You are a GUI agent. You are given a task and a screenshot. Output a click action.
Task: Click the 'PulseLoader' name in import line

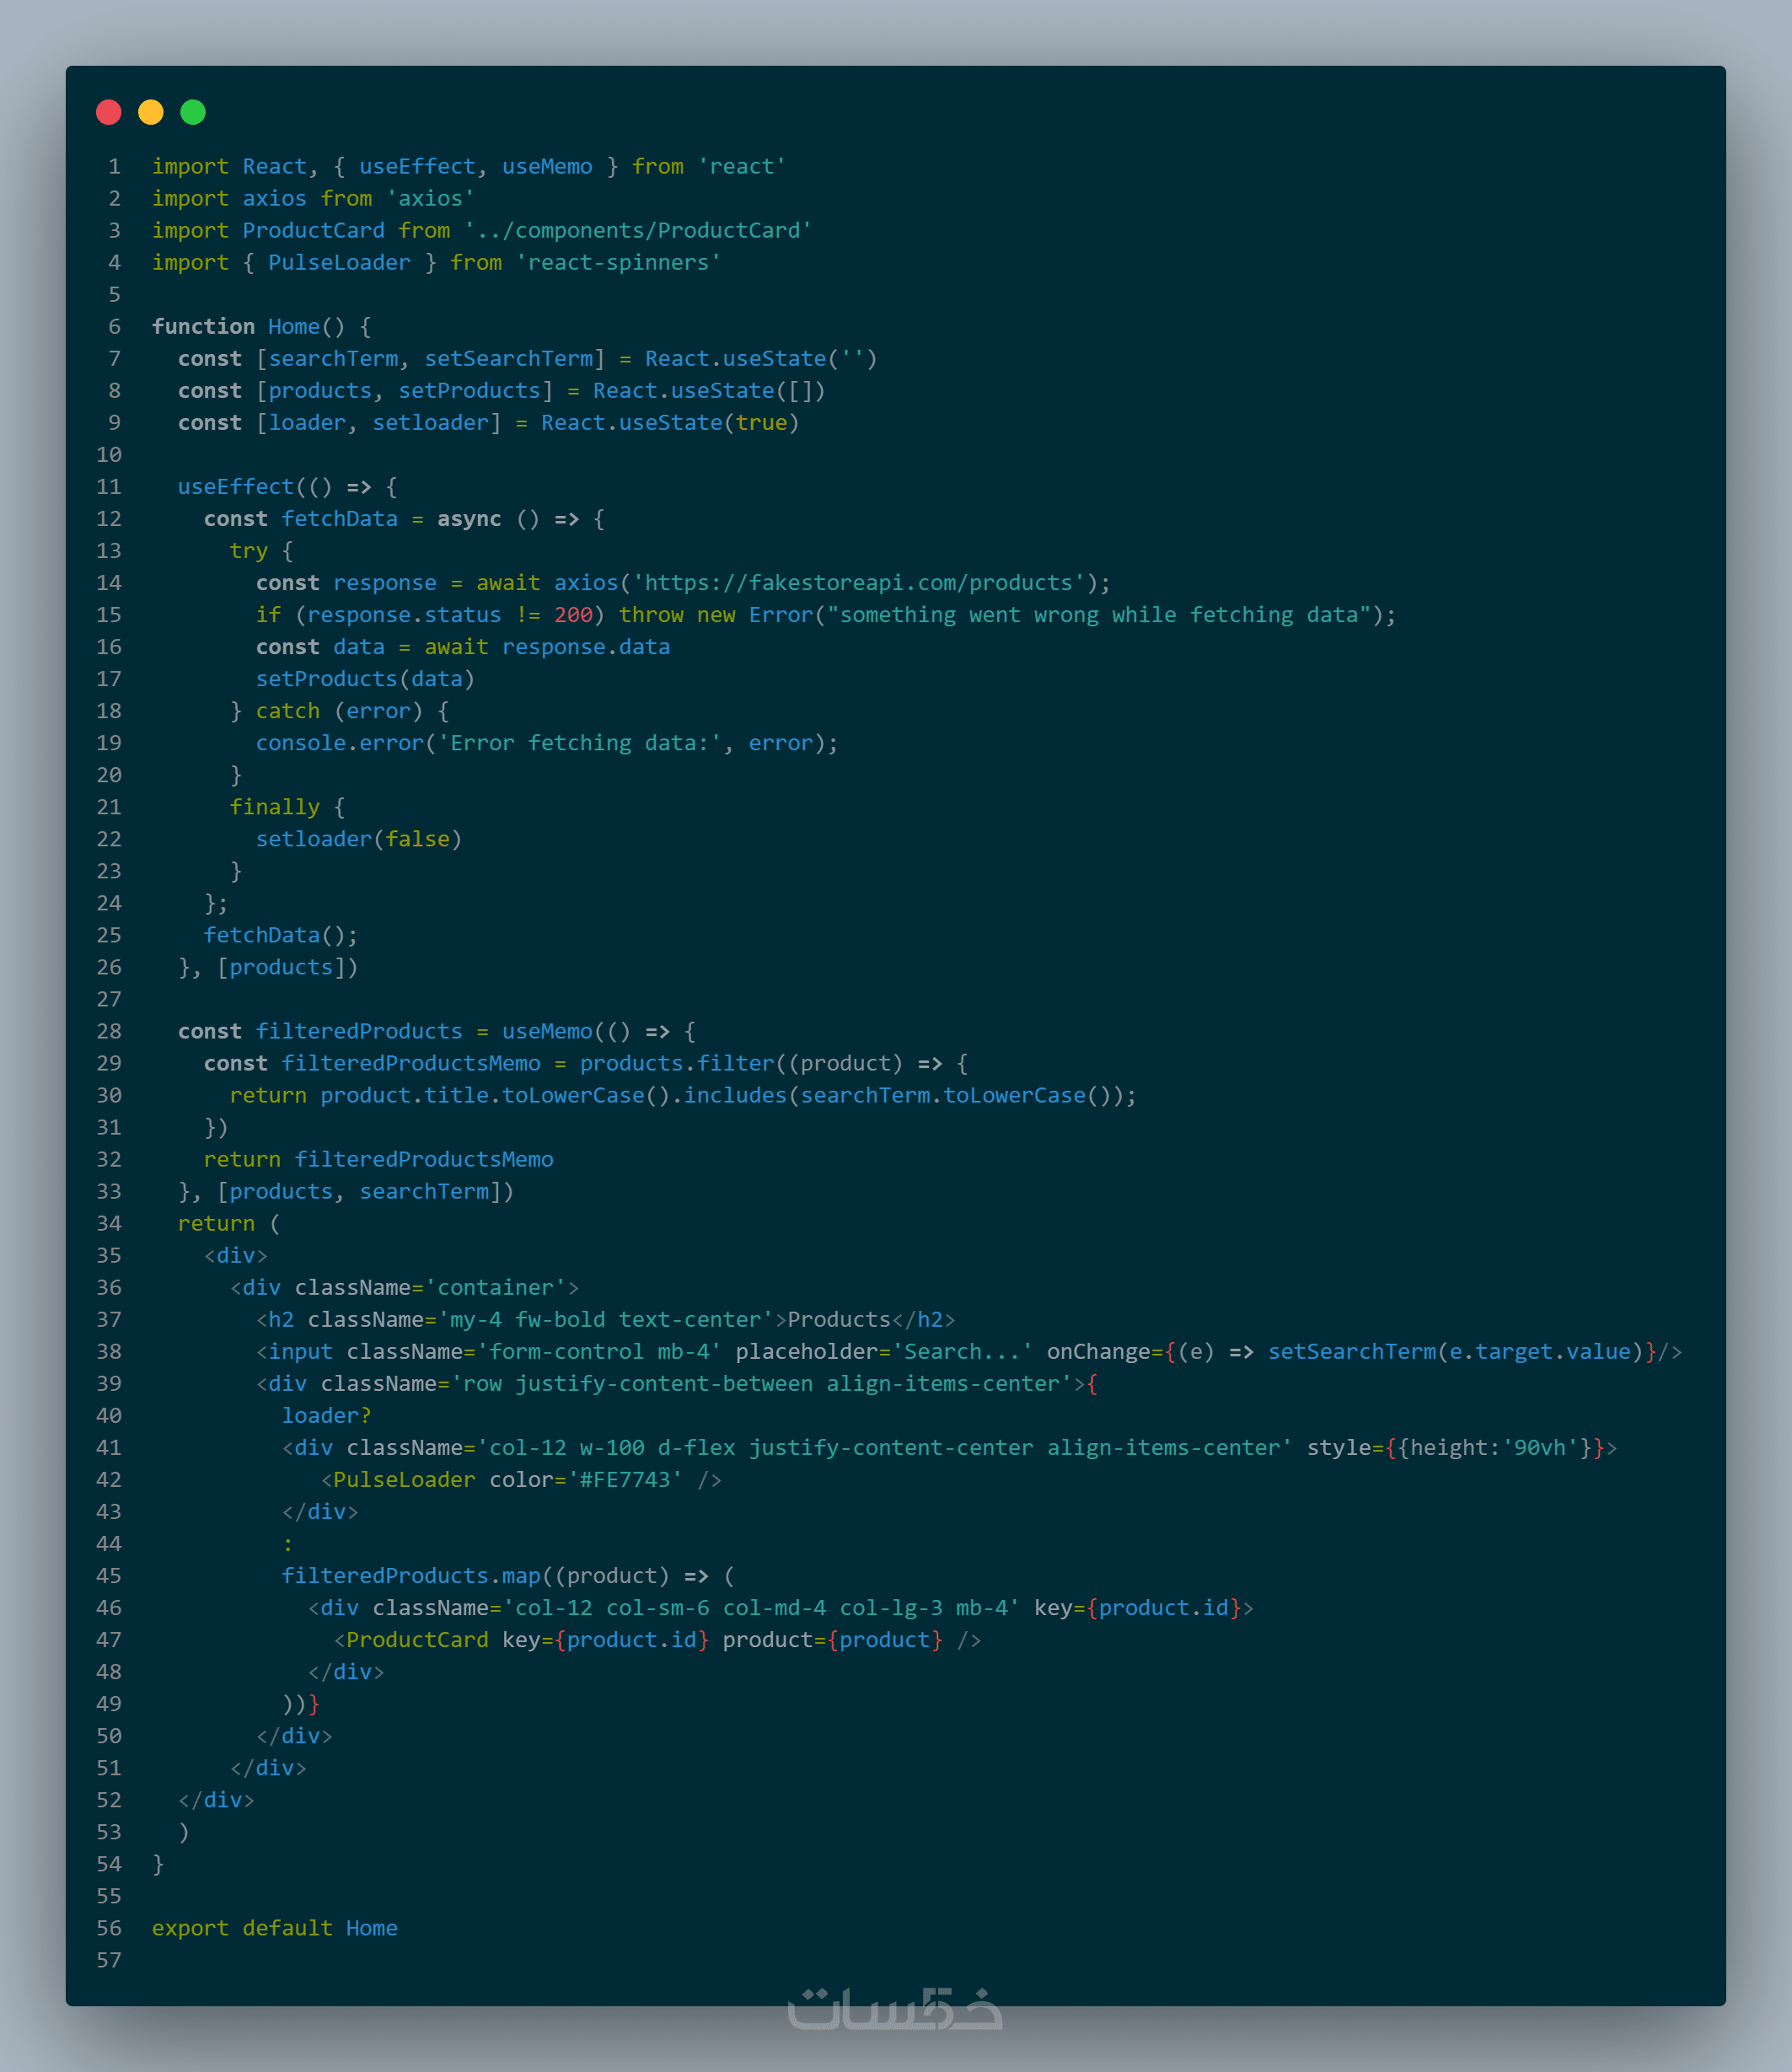339,263
